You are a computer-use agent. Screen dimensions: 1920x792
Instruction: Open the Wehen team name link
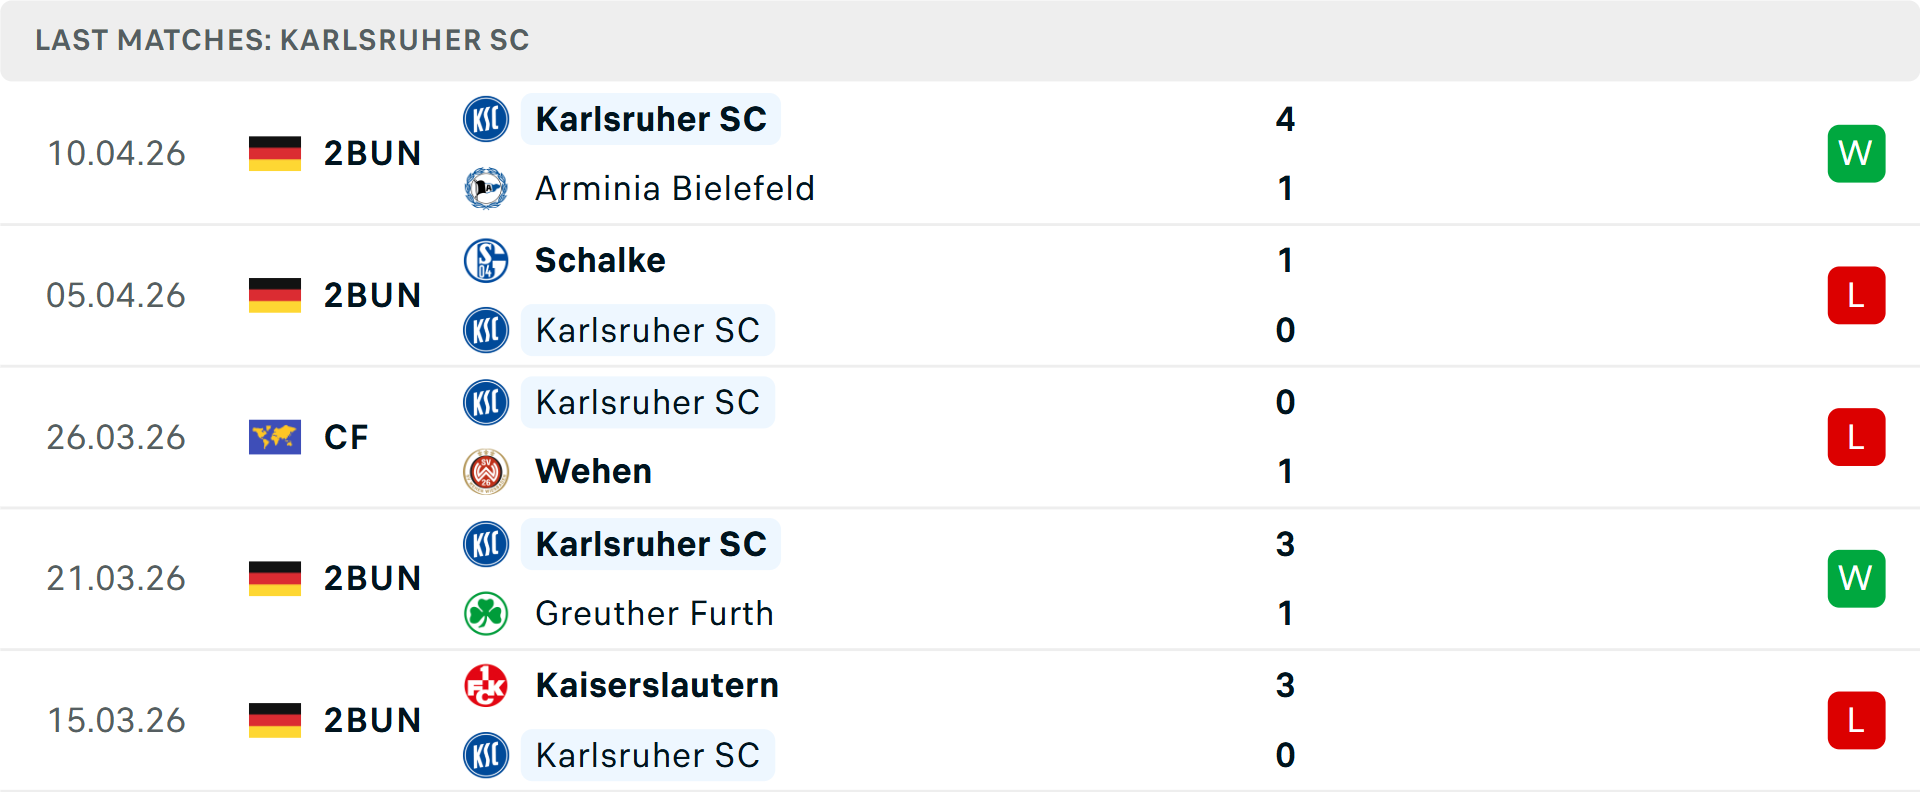[593, 471]
